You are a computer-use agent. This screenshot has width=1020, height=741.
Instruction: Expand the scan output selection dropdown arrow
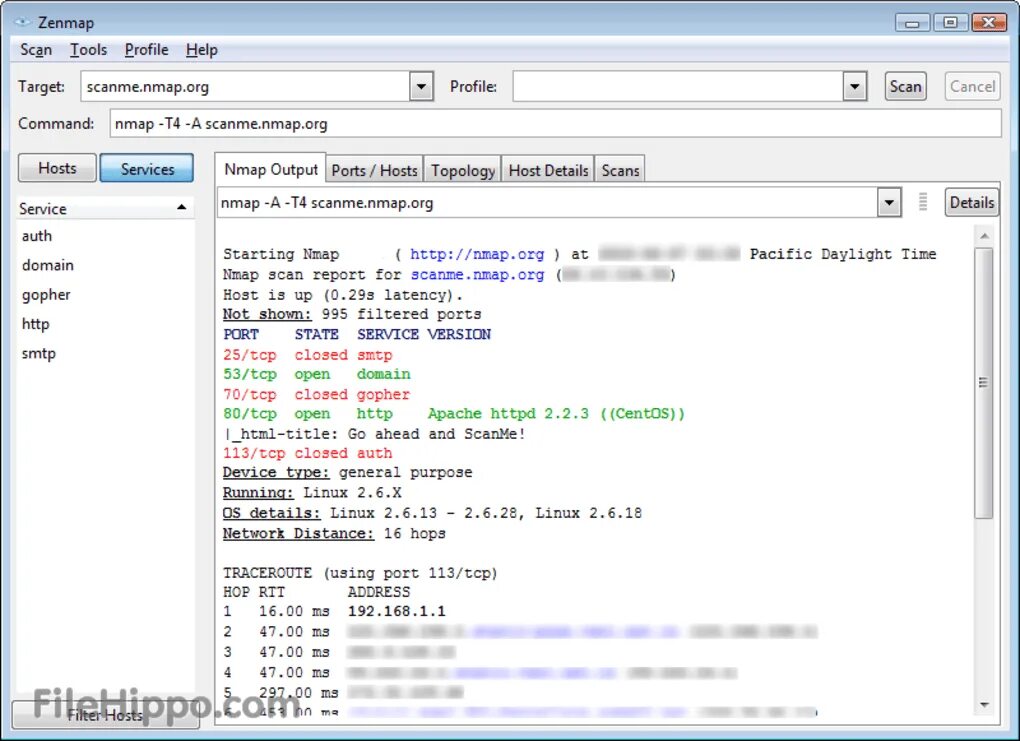(x=889, y=202)
